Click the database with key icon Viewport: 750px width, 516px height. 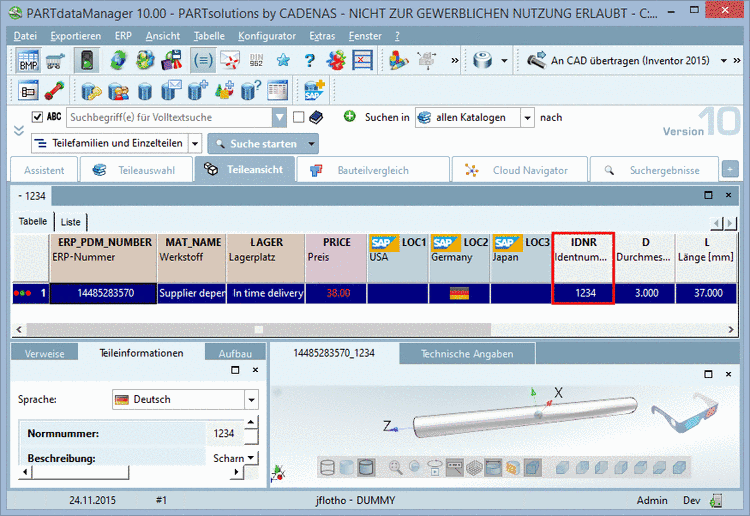[x=91, y=90]
